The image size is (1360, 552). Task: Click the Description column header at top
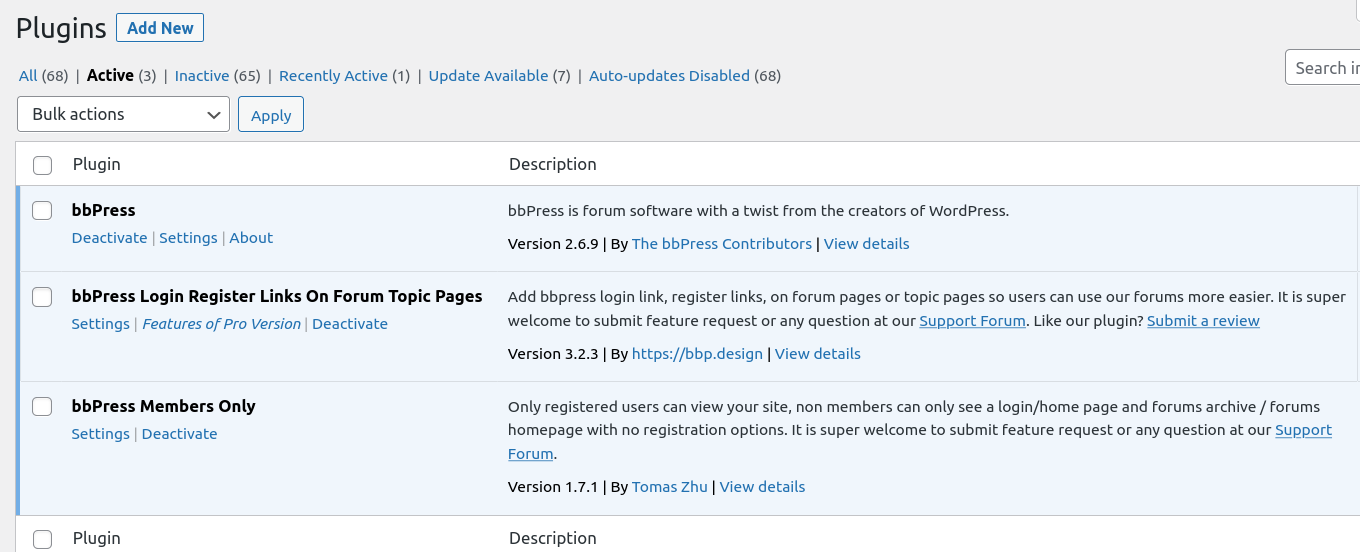pyautogui.click(x=552, y=164)
